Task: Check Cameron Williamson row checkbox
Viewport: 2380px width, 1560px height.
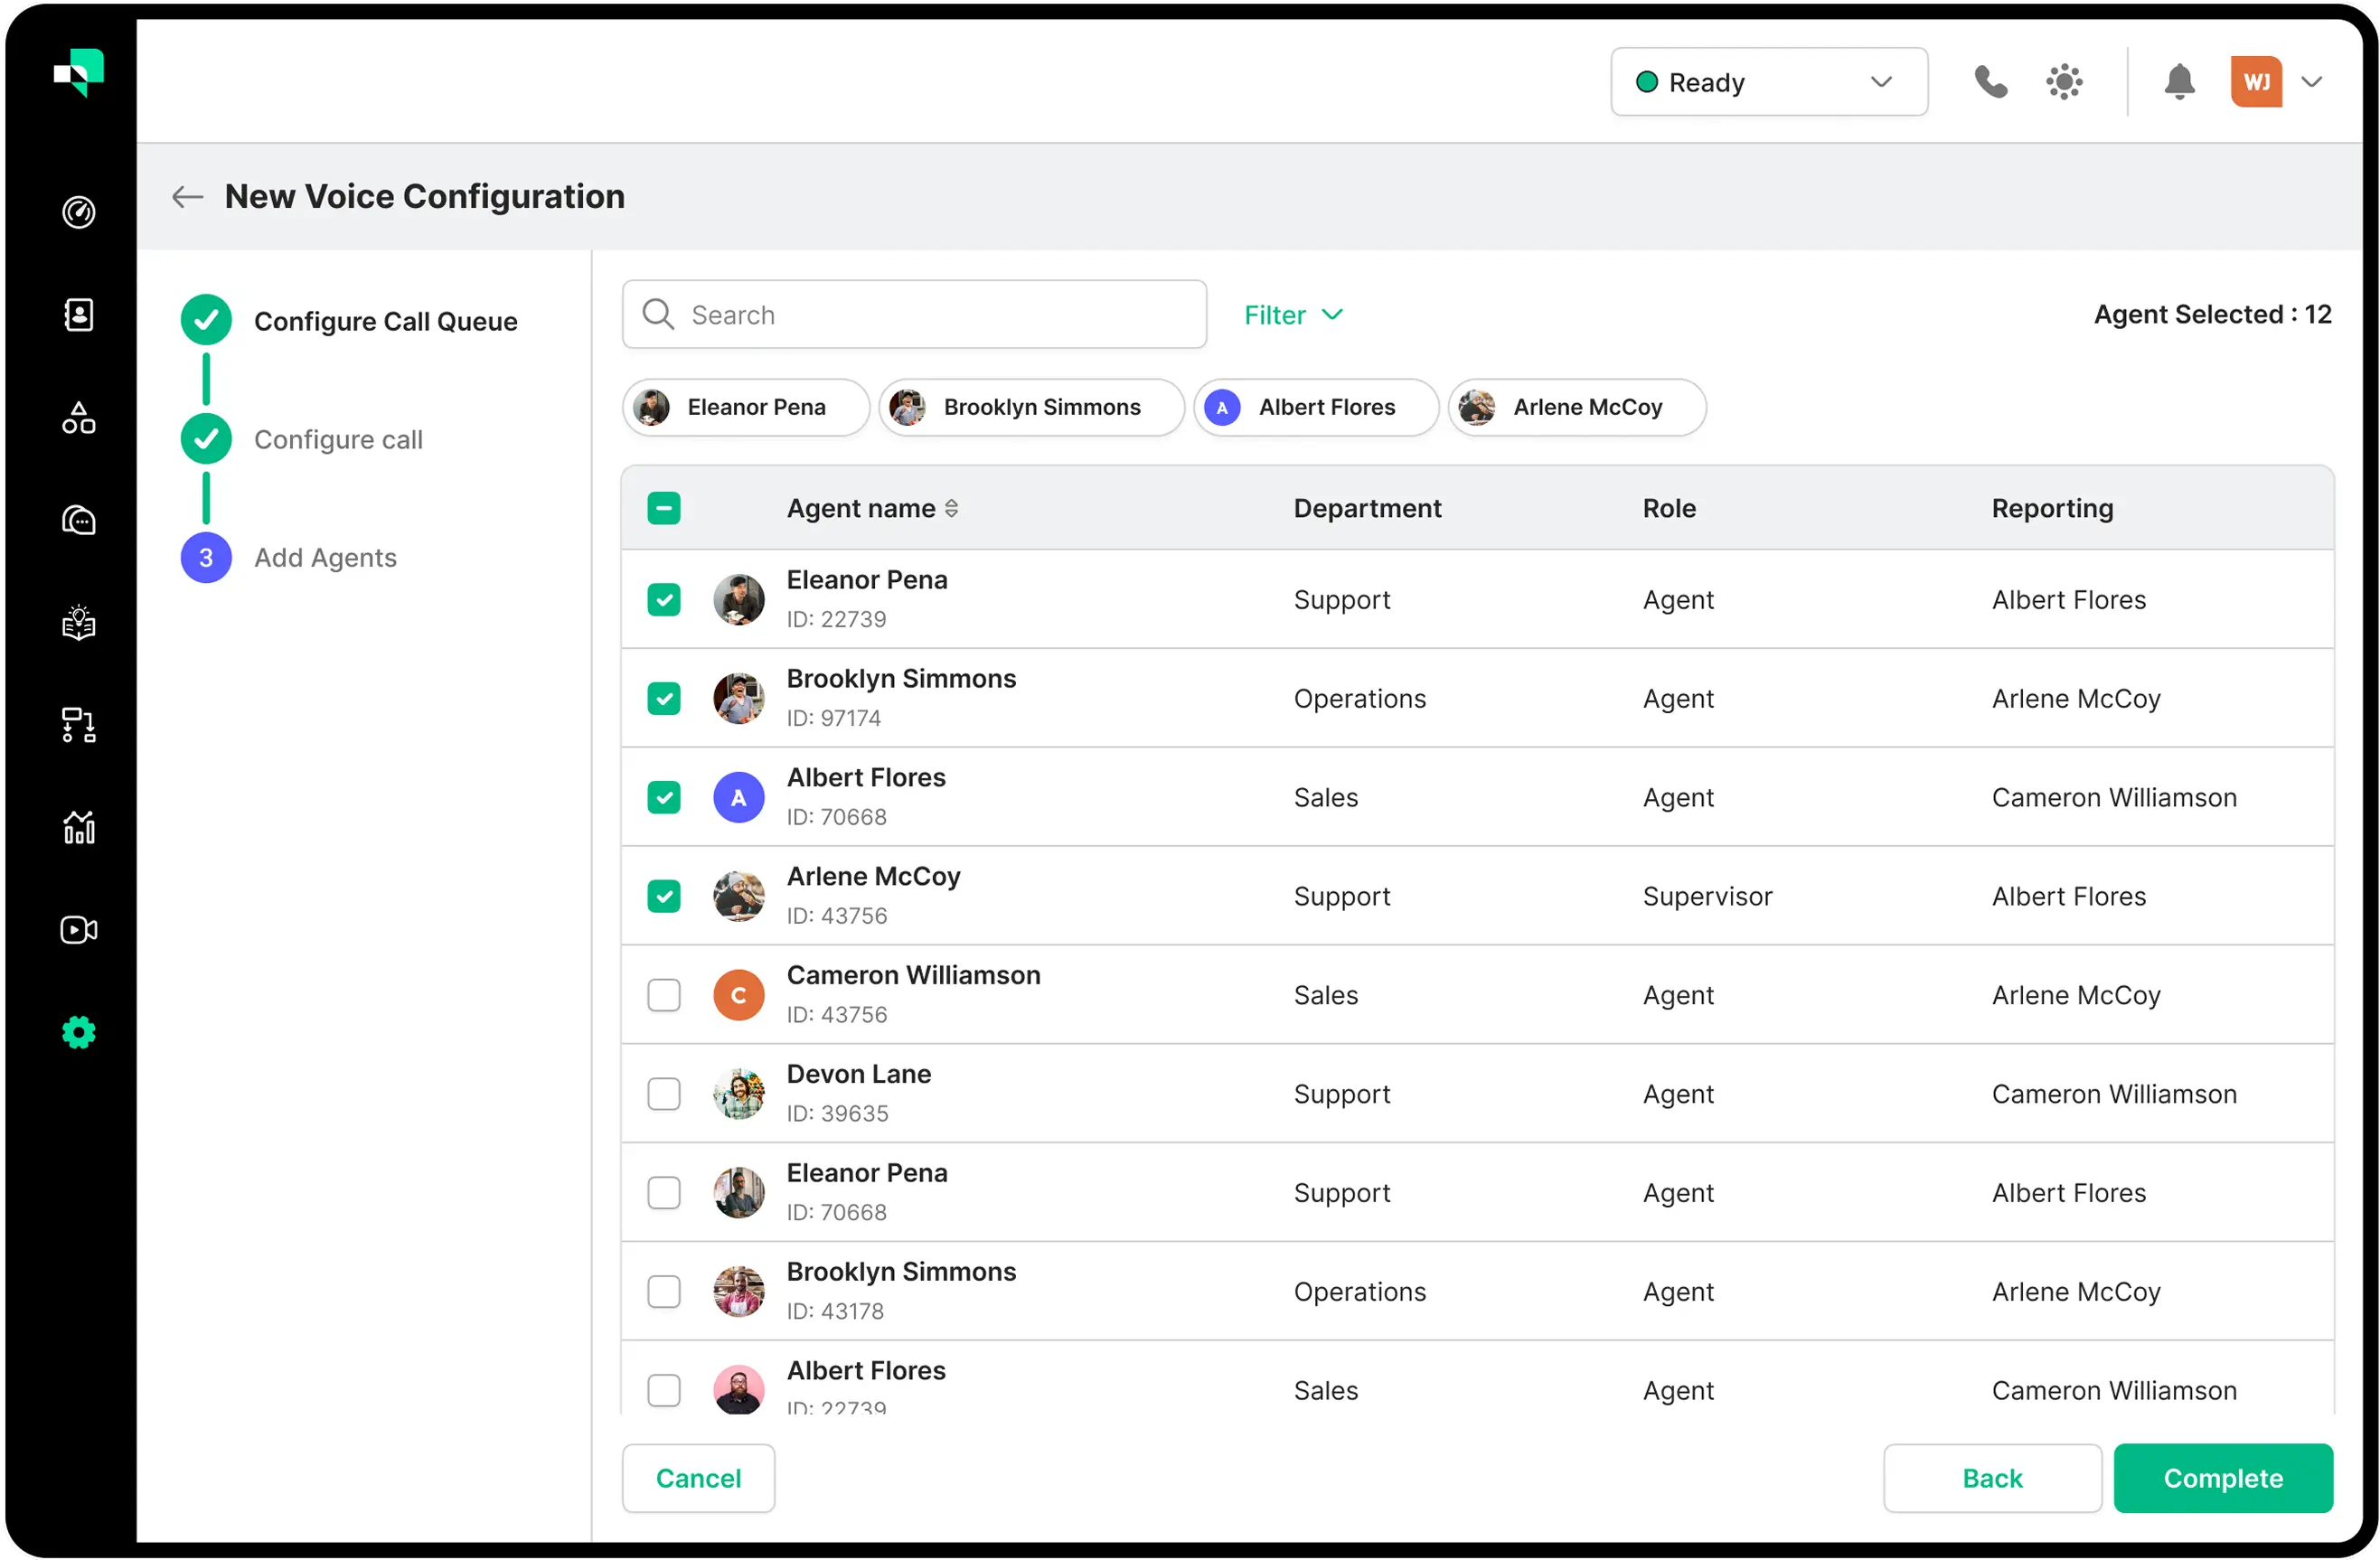Action: (663, 995)
